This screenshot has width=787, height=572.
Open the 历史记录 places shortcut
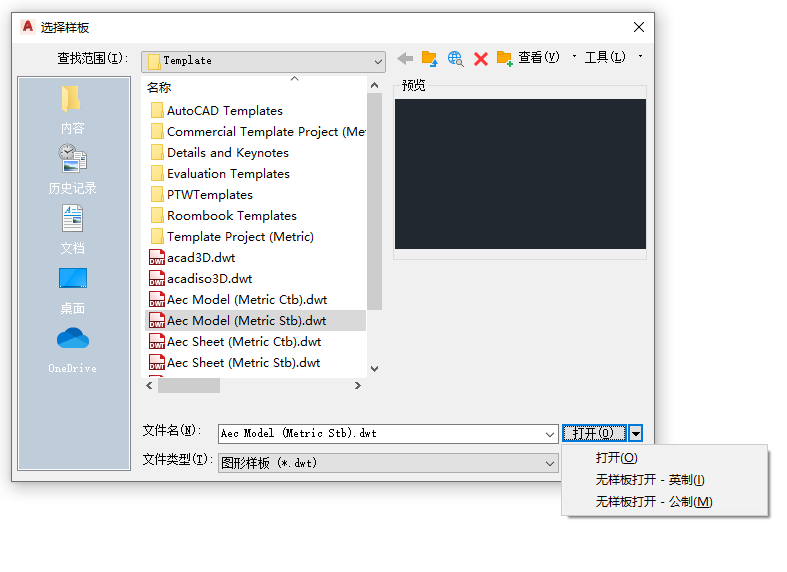(73, 169)
